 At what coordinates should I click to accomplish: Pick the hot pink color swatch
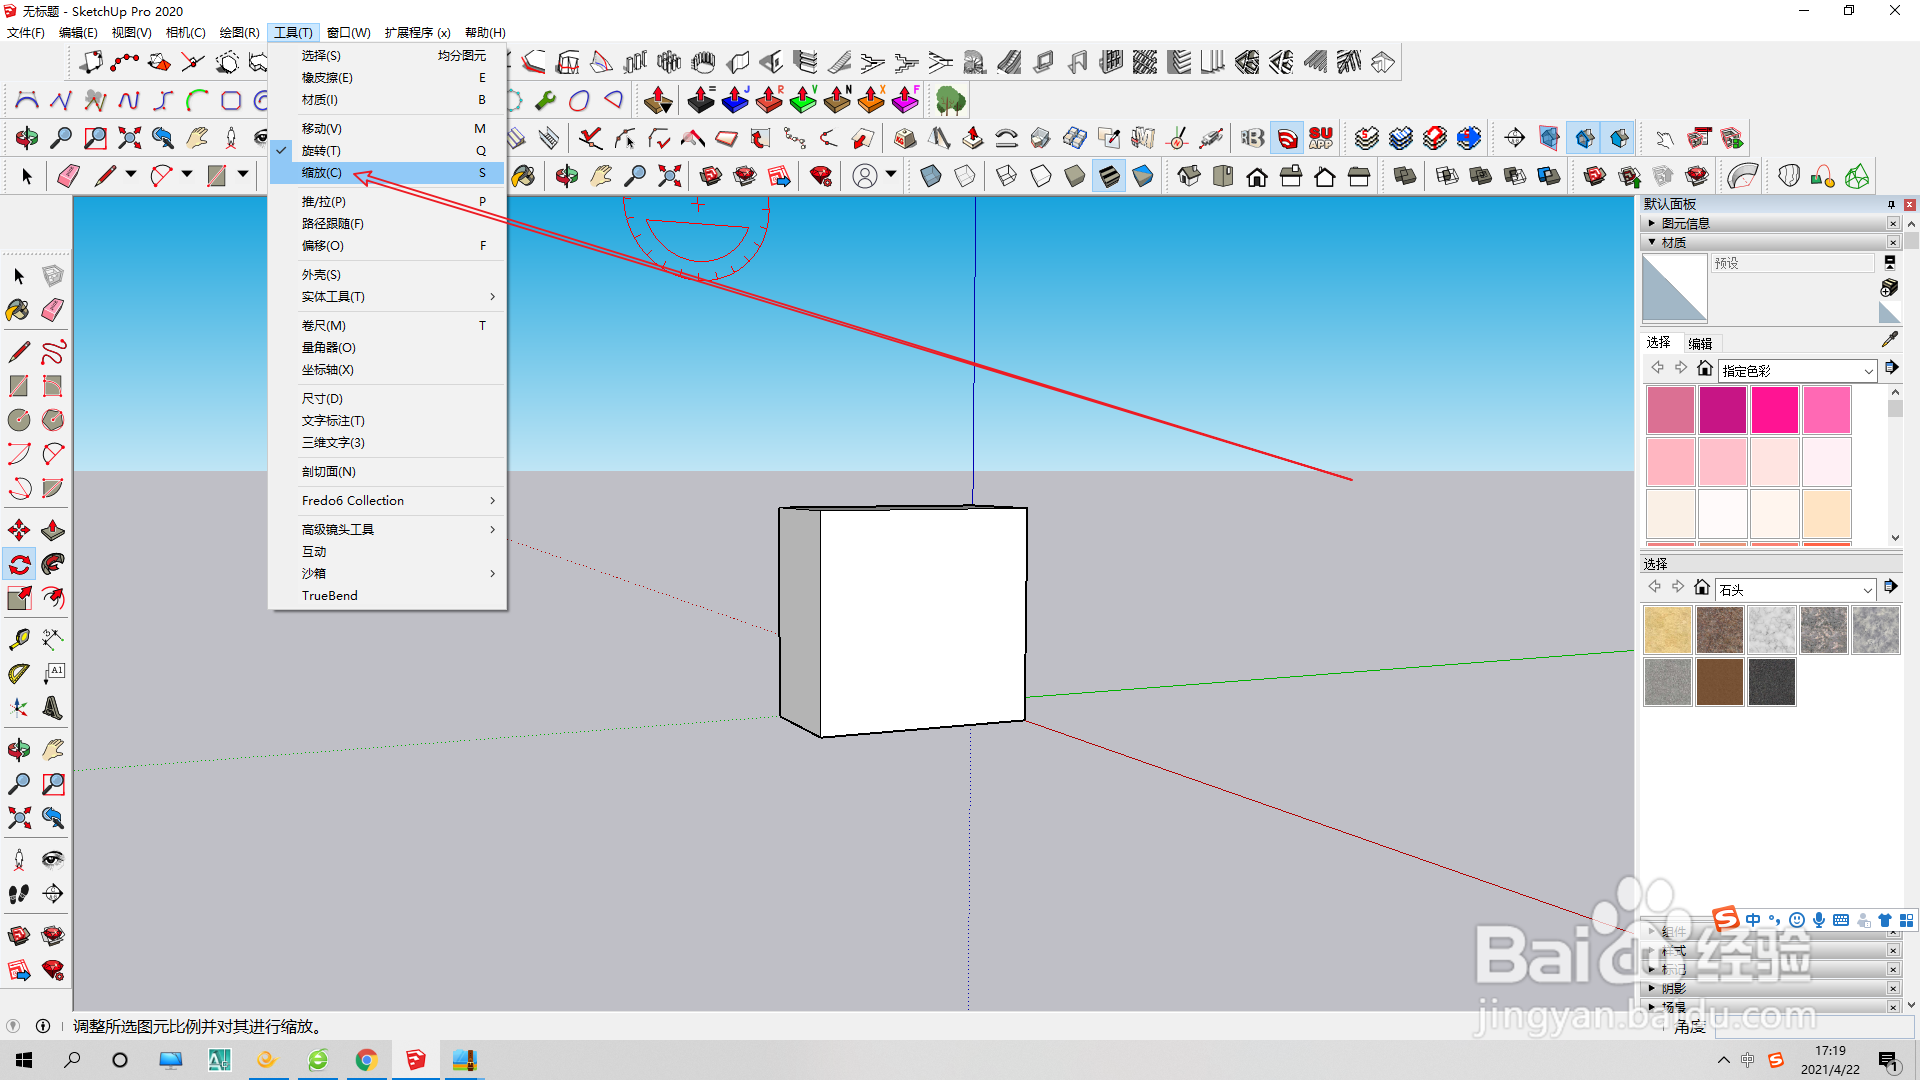point(1775,410)
